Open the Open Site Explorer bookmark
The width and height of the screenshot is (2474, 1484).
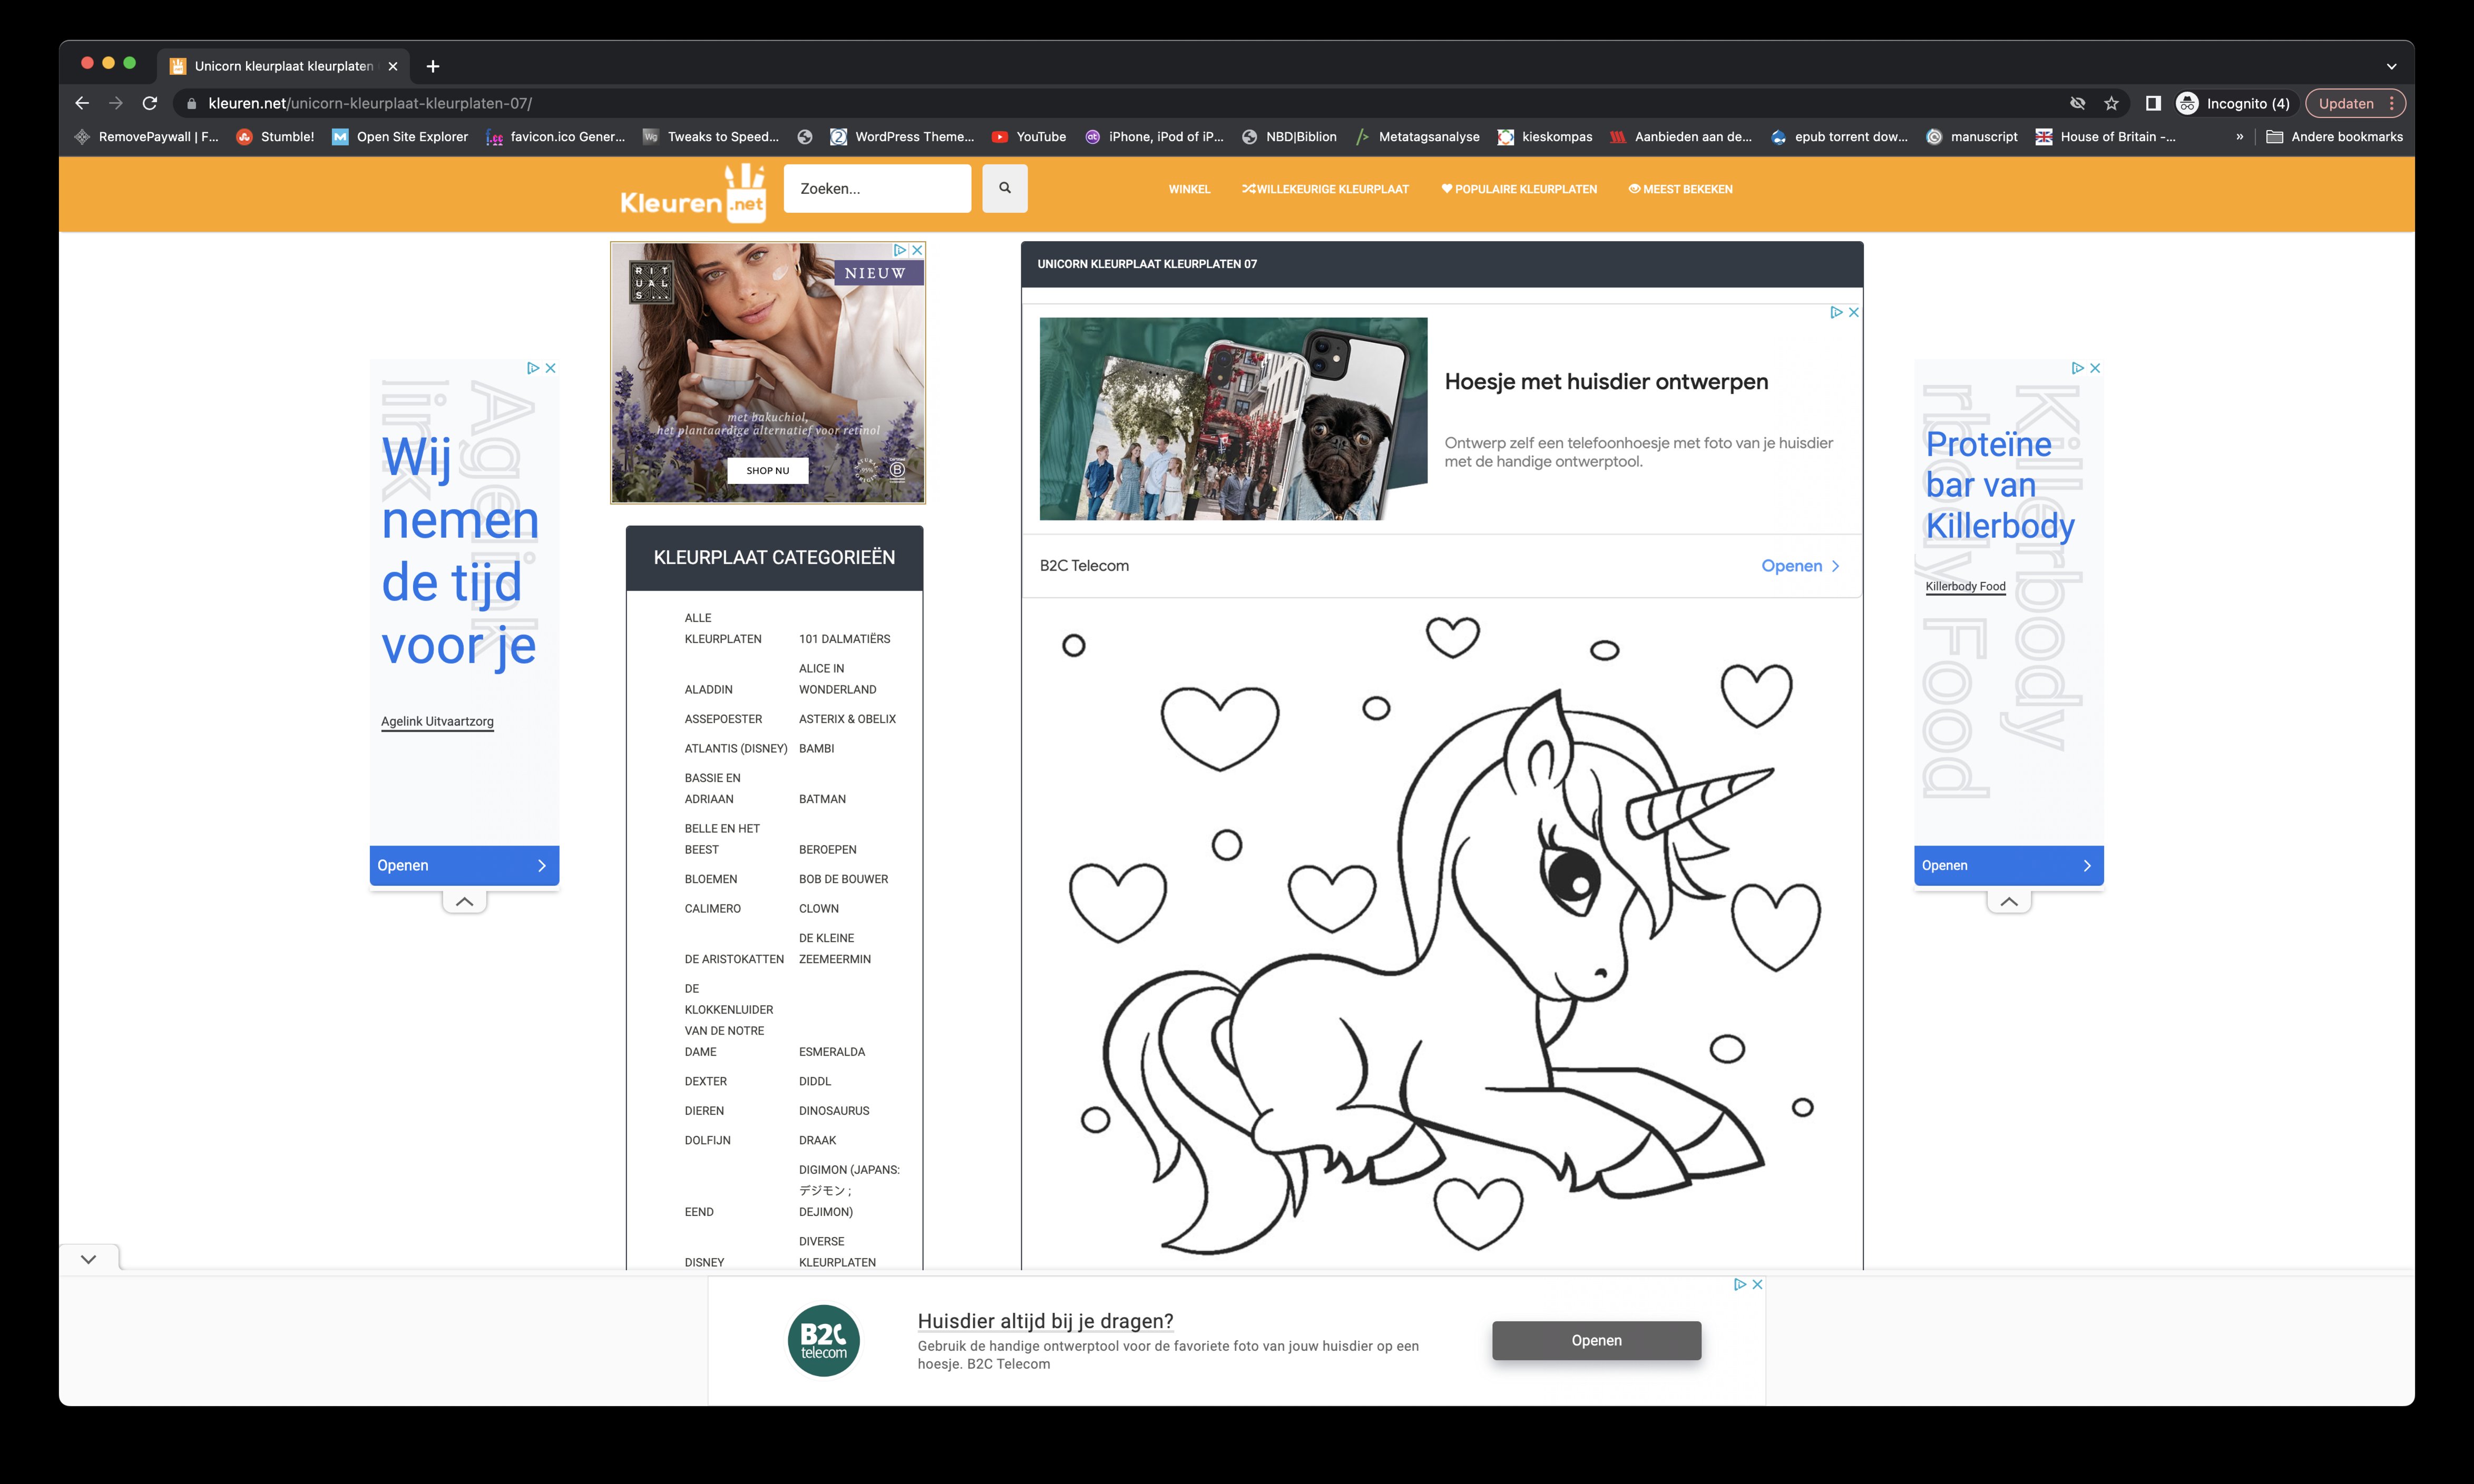click(400, 137)
